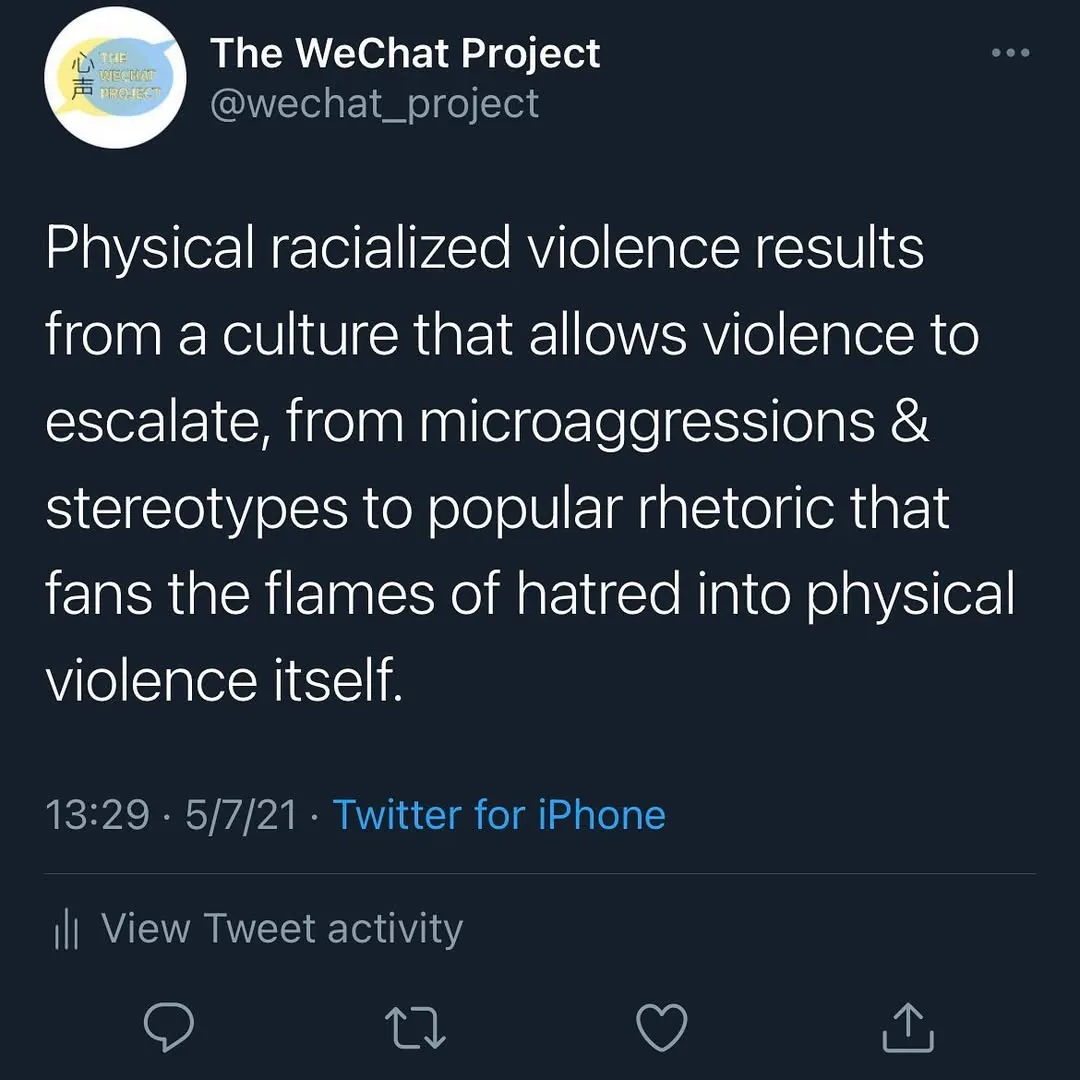Click the display name The WeChat Project
Viewport: 1080px width, 1080px height.
pyautogui.click(x=405, y=54)
